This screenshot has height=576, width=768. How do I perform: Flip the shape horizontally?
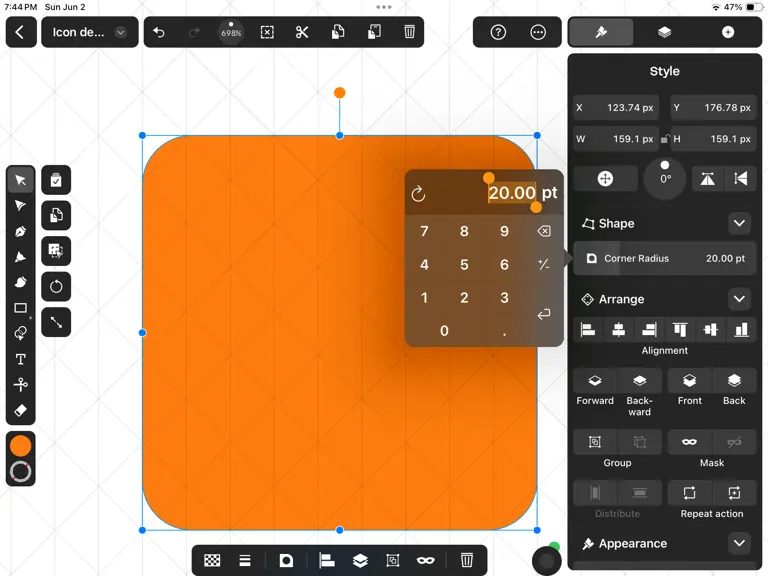tap(707, 179)
